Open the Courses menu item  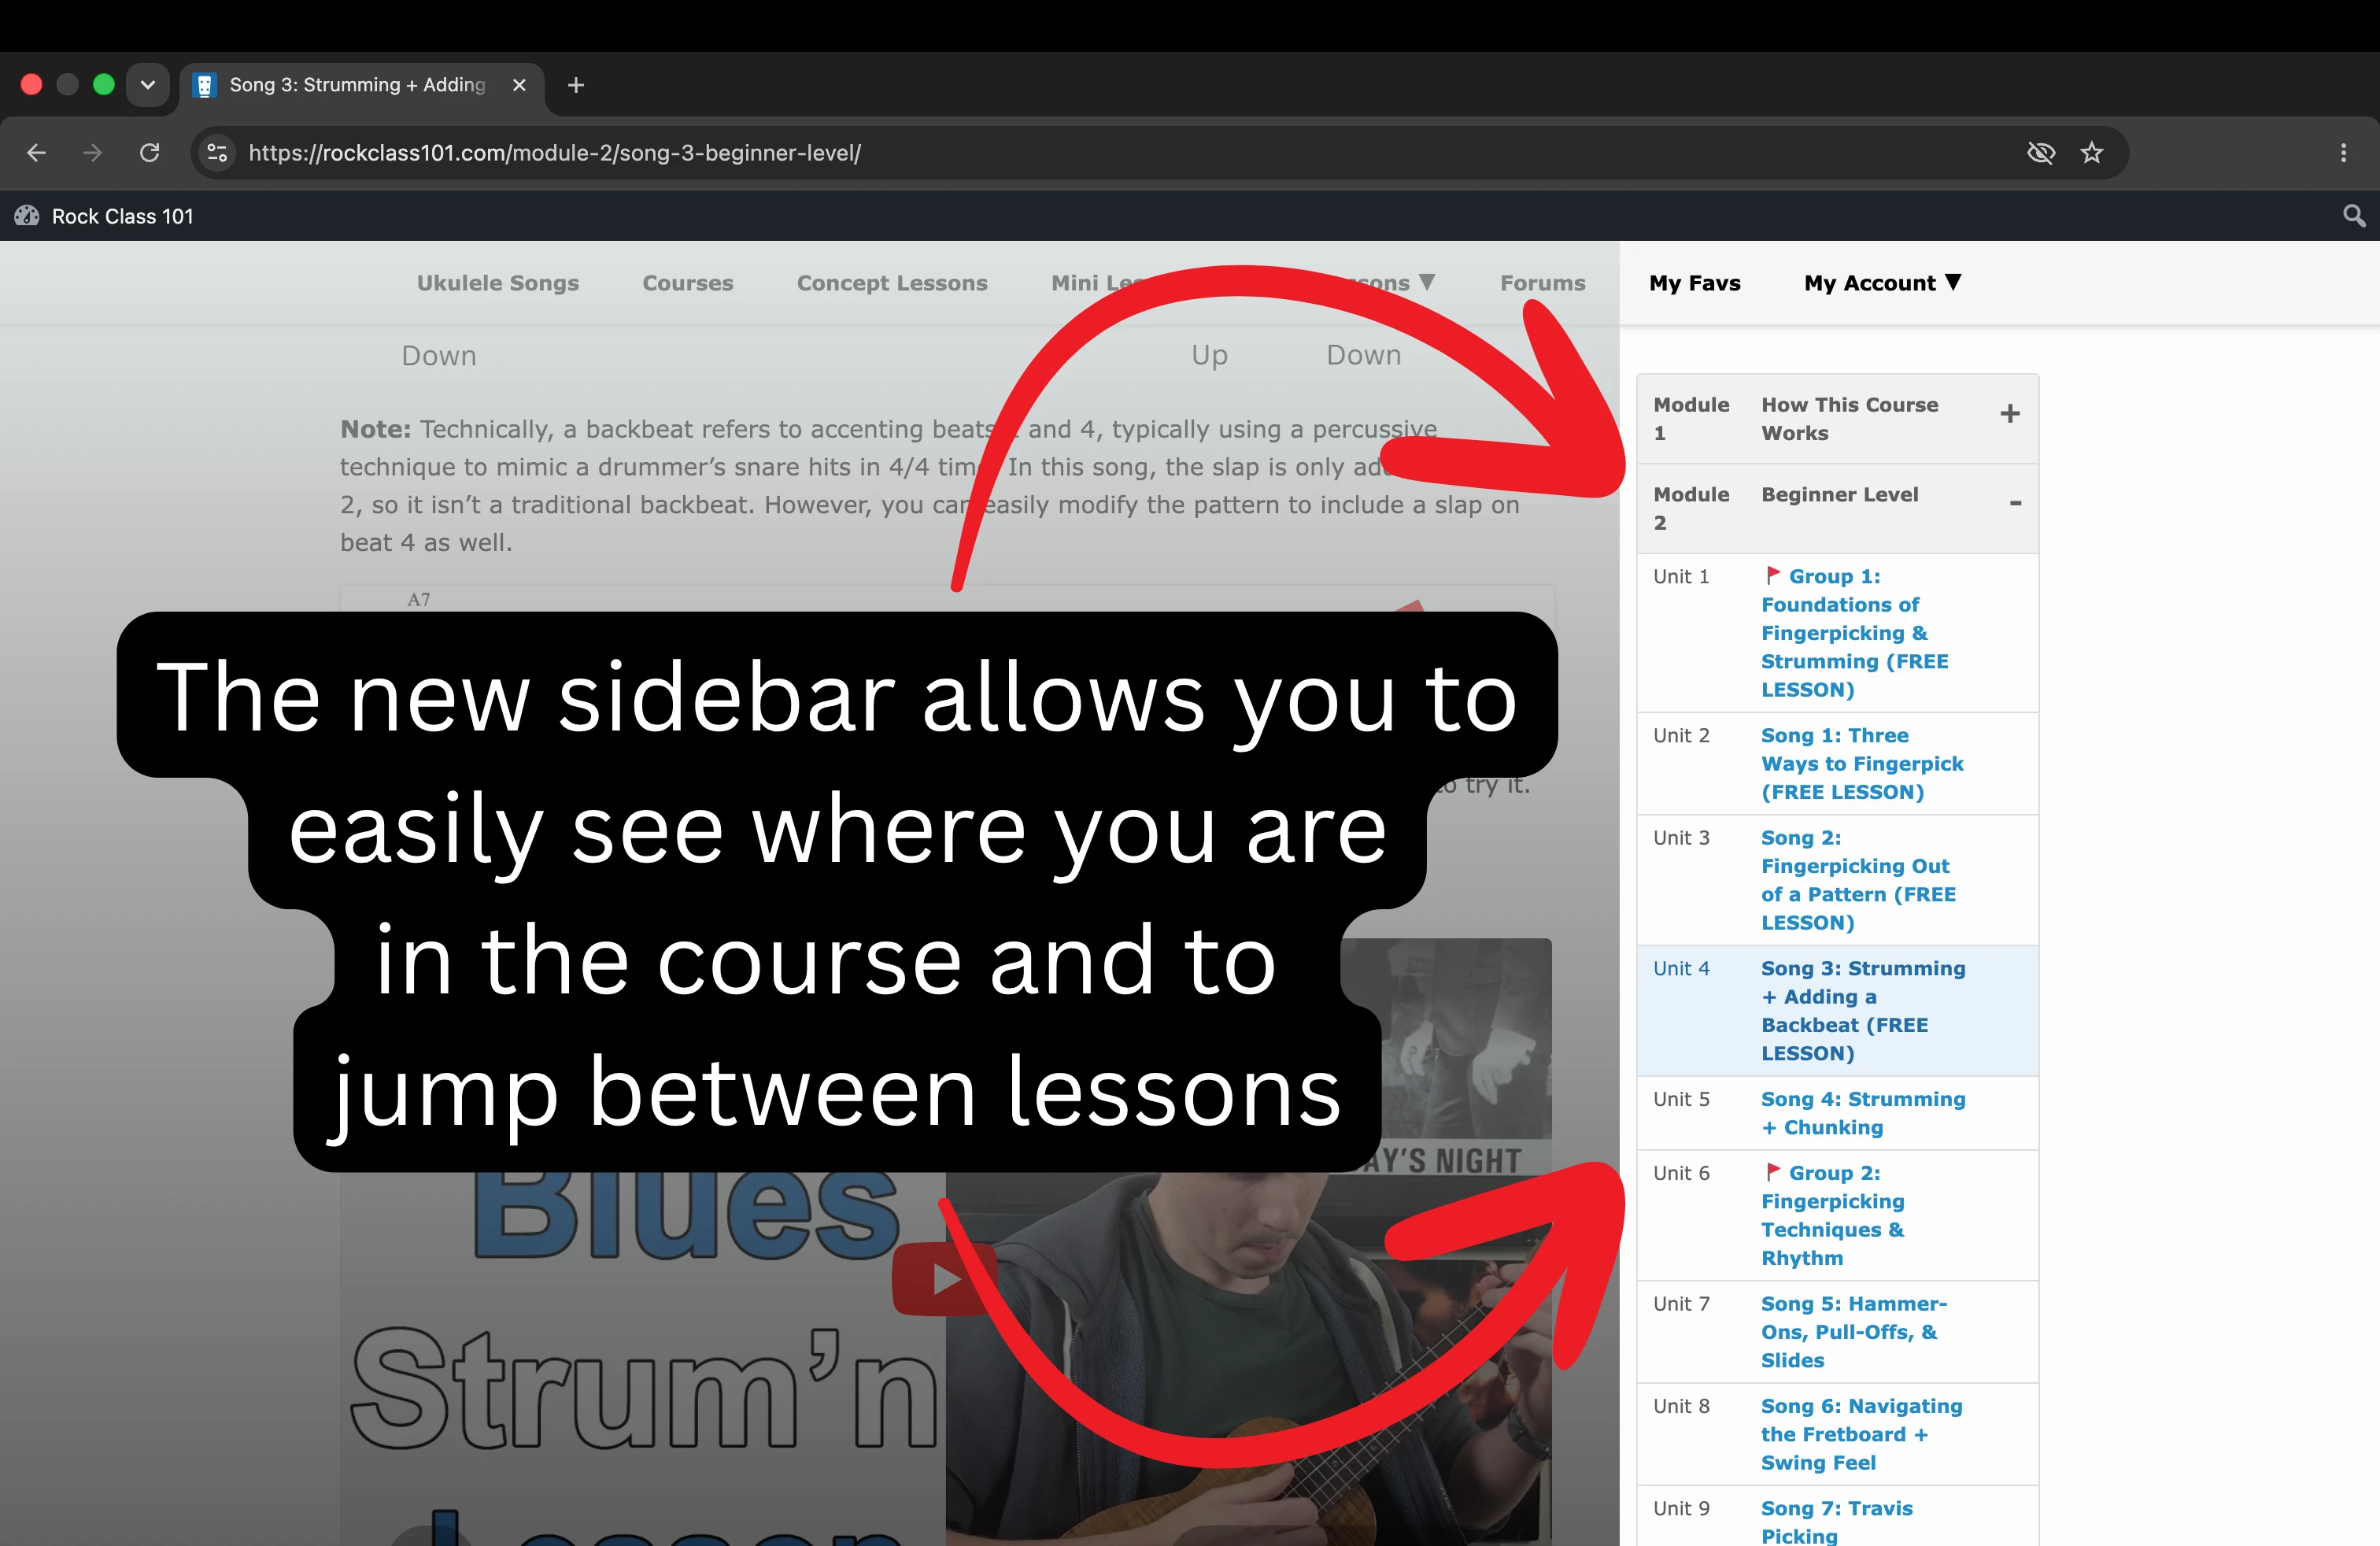click(x=688, y=283)
